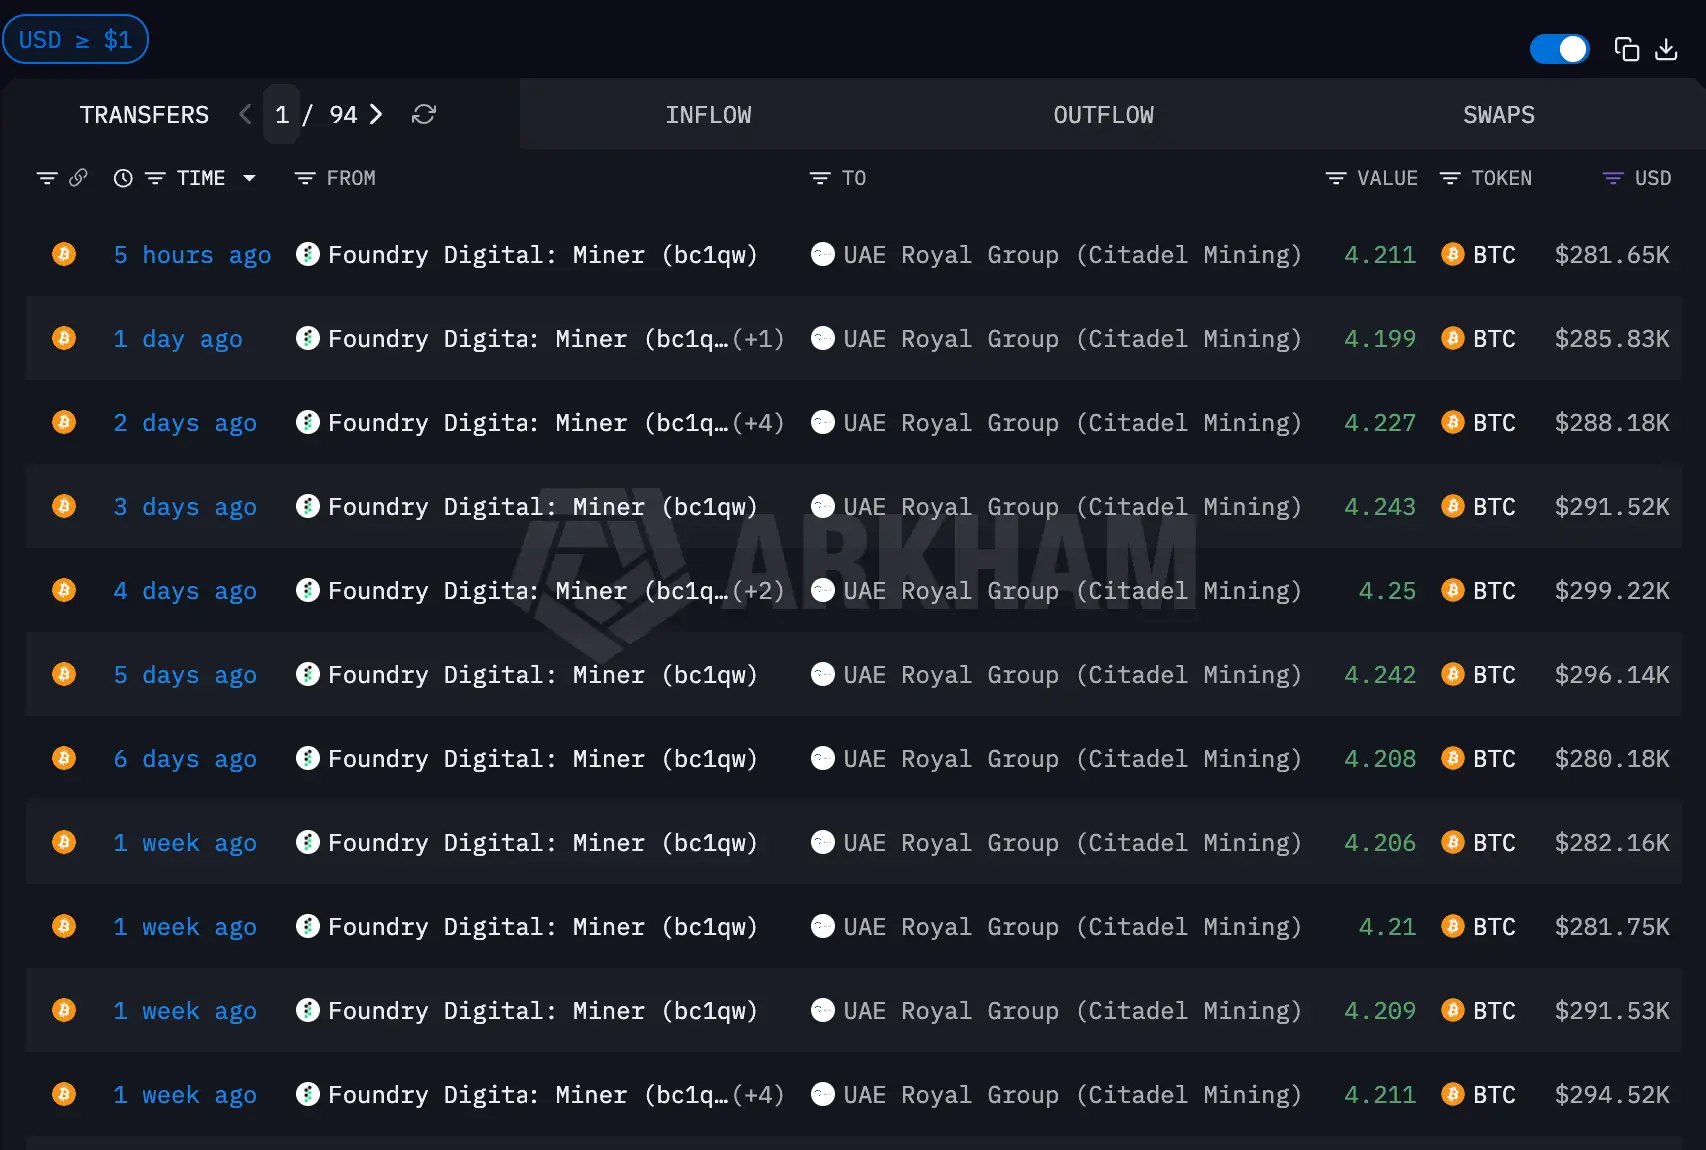Screen dimensions: 1706x1150
Task: Open the TOKEN column filter
Action: click(1450, 178)
